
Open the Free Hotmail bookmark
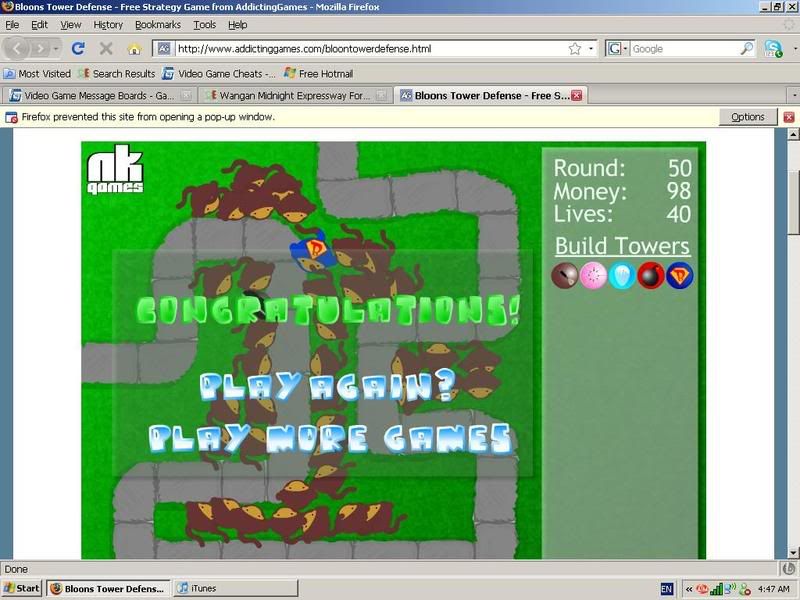[318, 74]
